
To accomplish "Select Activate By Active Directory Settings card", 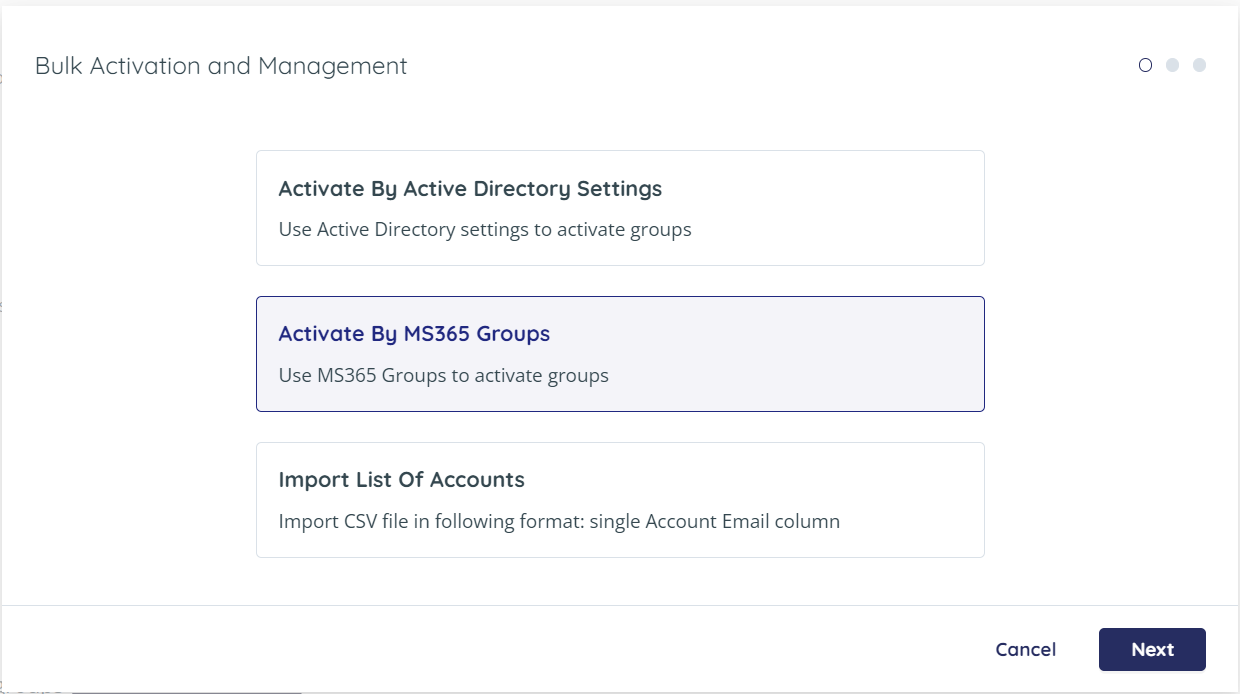I will coord(620,208).
